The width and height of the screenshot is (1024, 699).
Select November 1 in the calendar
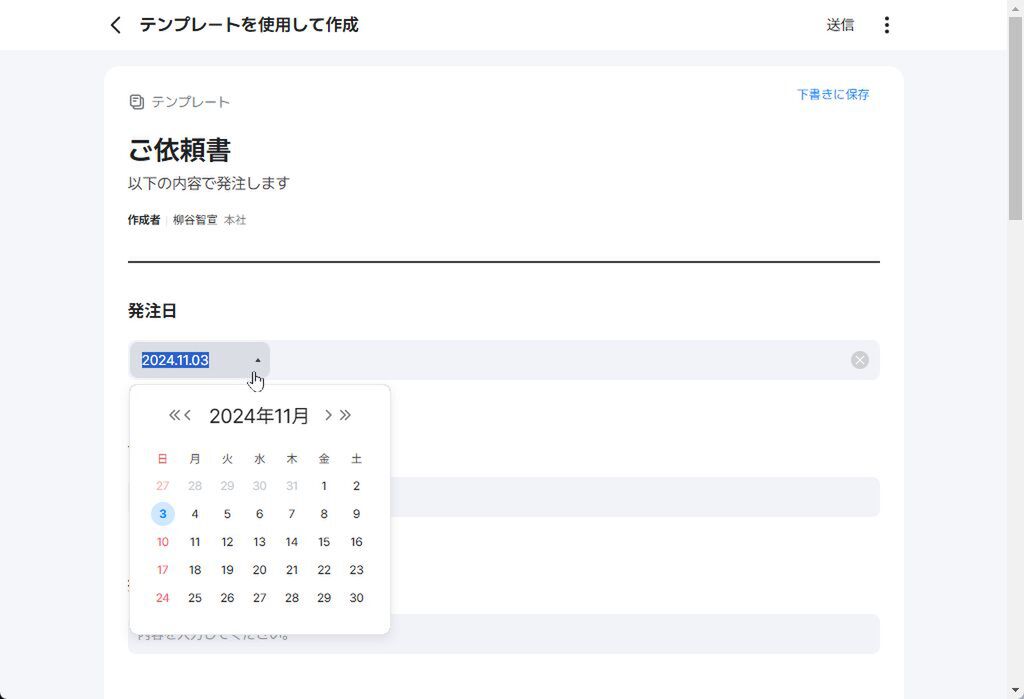[x=324, y=486]
